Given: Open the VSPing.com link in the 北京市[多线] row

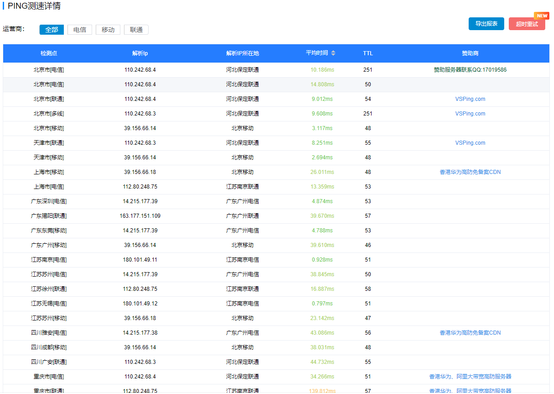Looking at the screenshot, I should coord(470,113).
